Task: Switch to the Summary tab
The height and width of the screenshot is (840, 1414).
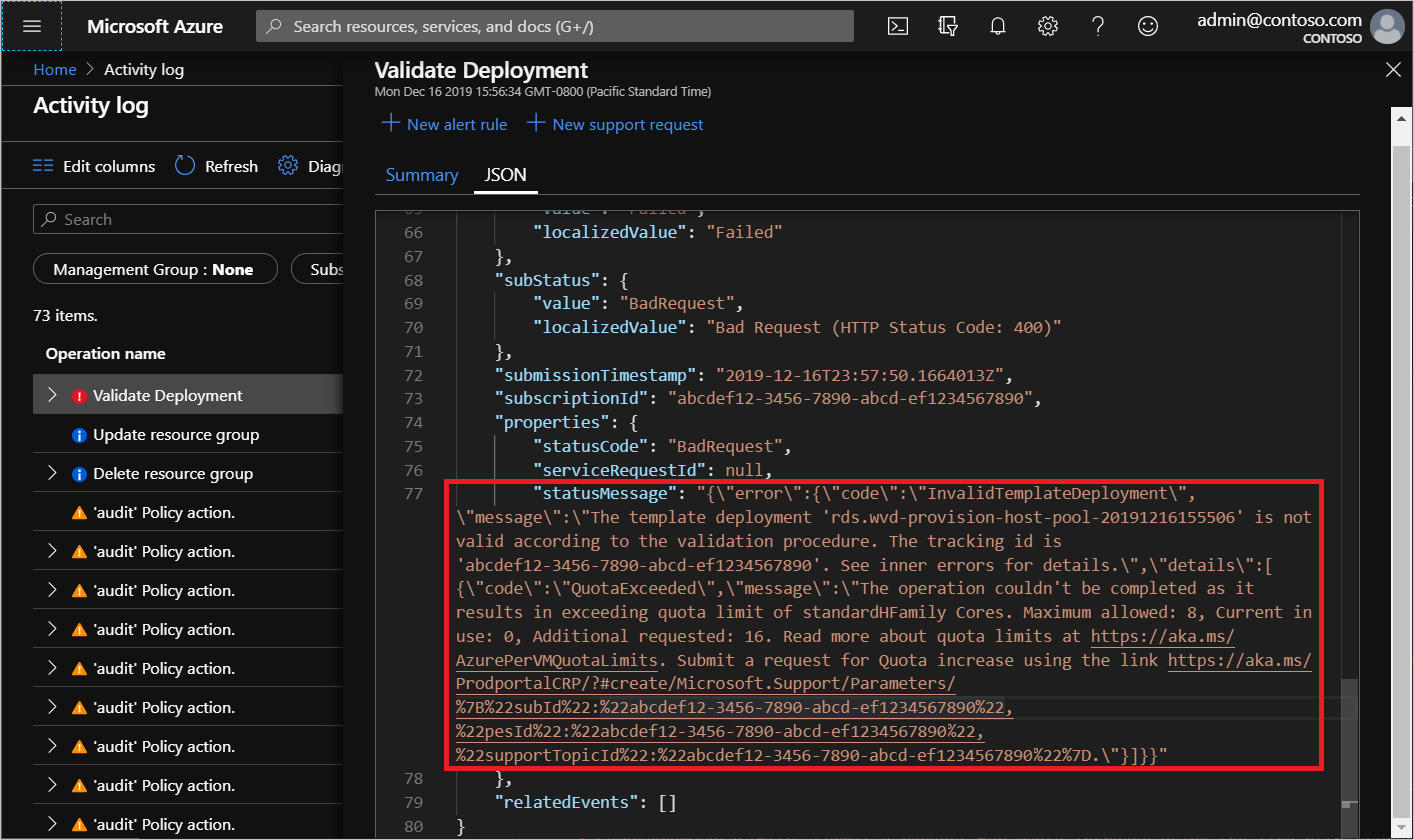Action: 422,174
